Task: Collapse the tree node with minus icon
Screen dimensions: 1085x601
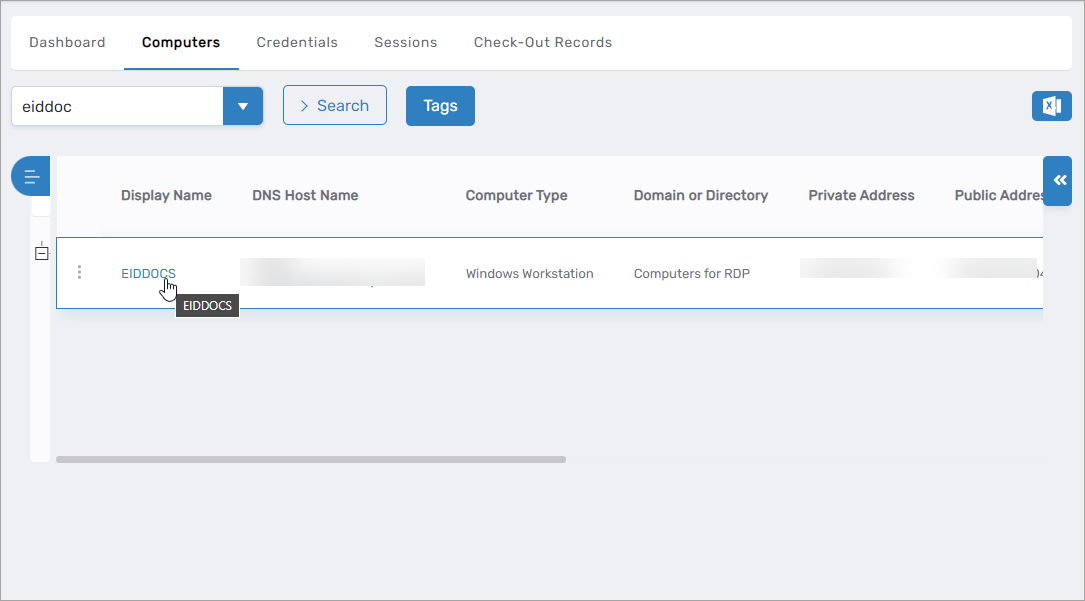Action: click(41, 254)
